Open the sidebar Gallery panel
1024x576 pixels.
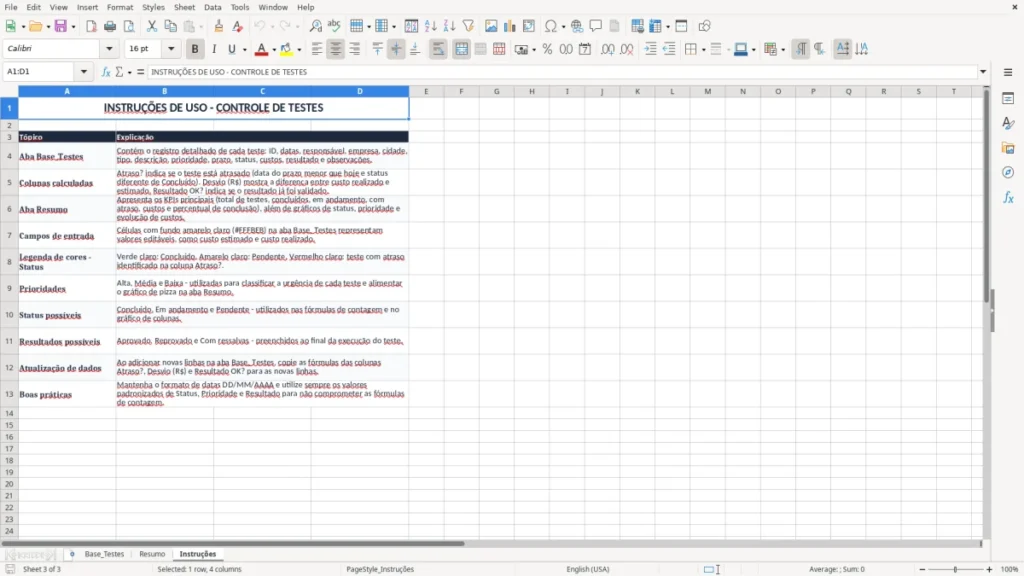pyautogui.click(x=1008, y=148)
